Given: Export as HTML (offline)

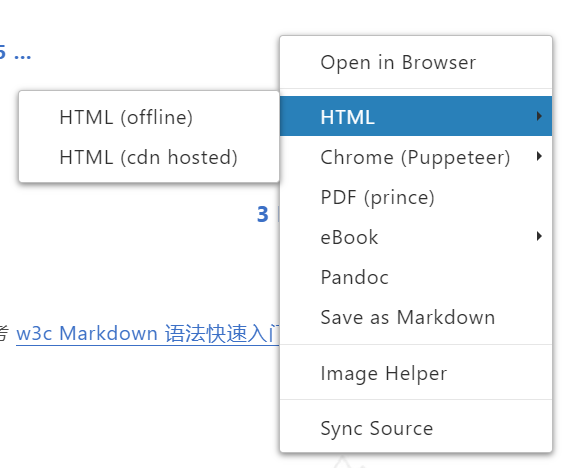Looking at the screenshot, I should (149, 117).
